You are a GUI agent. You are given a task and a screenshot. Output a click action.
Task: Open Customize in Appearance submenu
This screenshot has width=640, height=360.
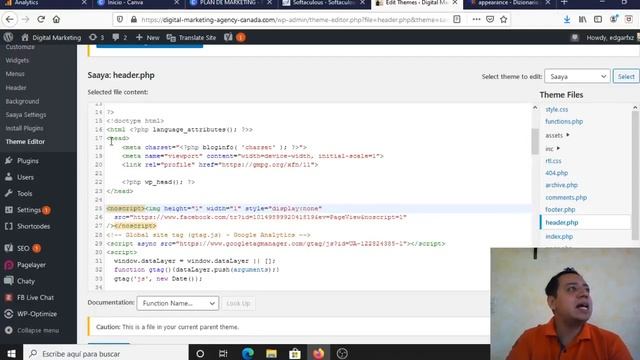20,47
